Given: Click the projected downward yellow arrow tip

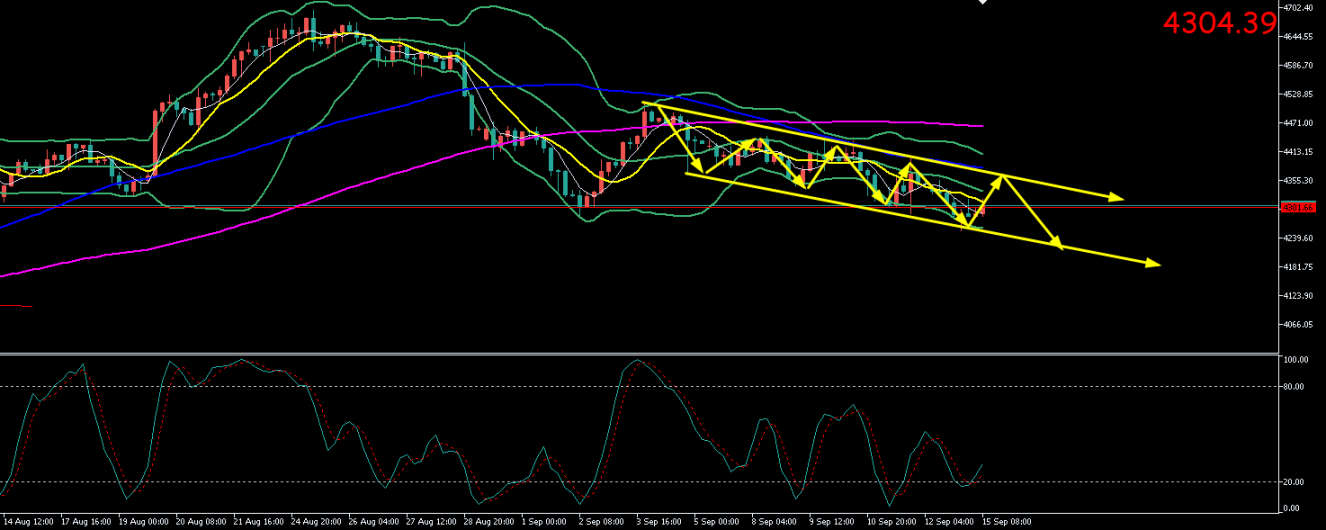Looking at the screenshot, I should [x=1057, y=242].
